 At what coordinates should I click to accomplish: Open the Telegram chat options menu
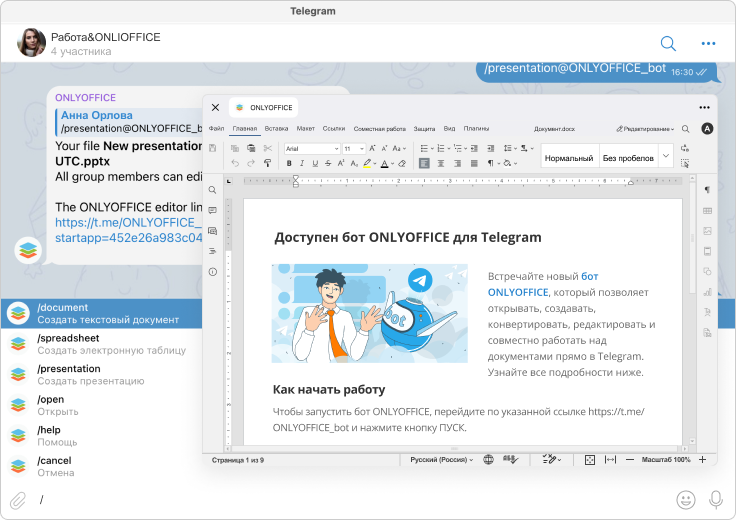tap(708, 44)
